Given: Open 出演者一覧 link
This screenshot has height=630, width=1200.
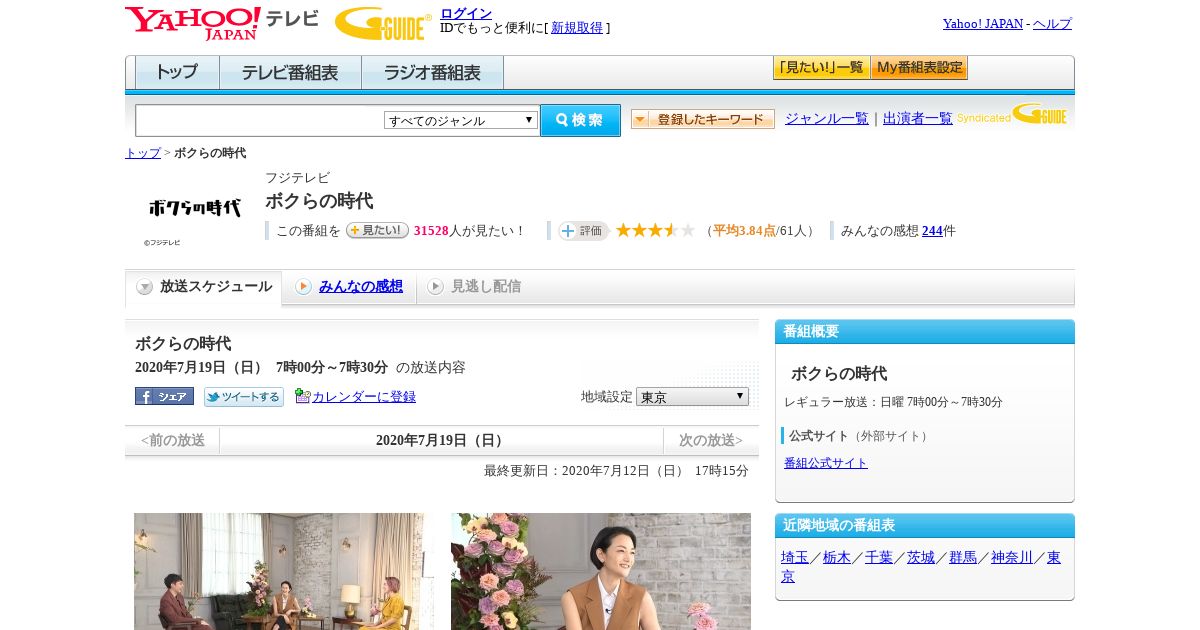Looking at the screenshot, I should point(918,119).
